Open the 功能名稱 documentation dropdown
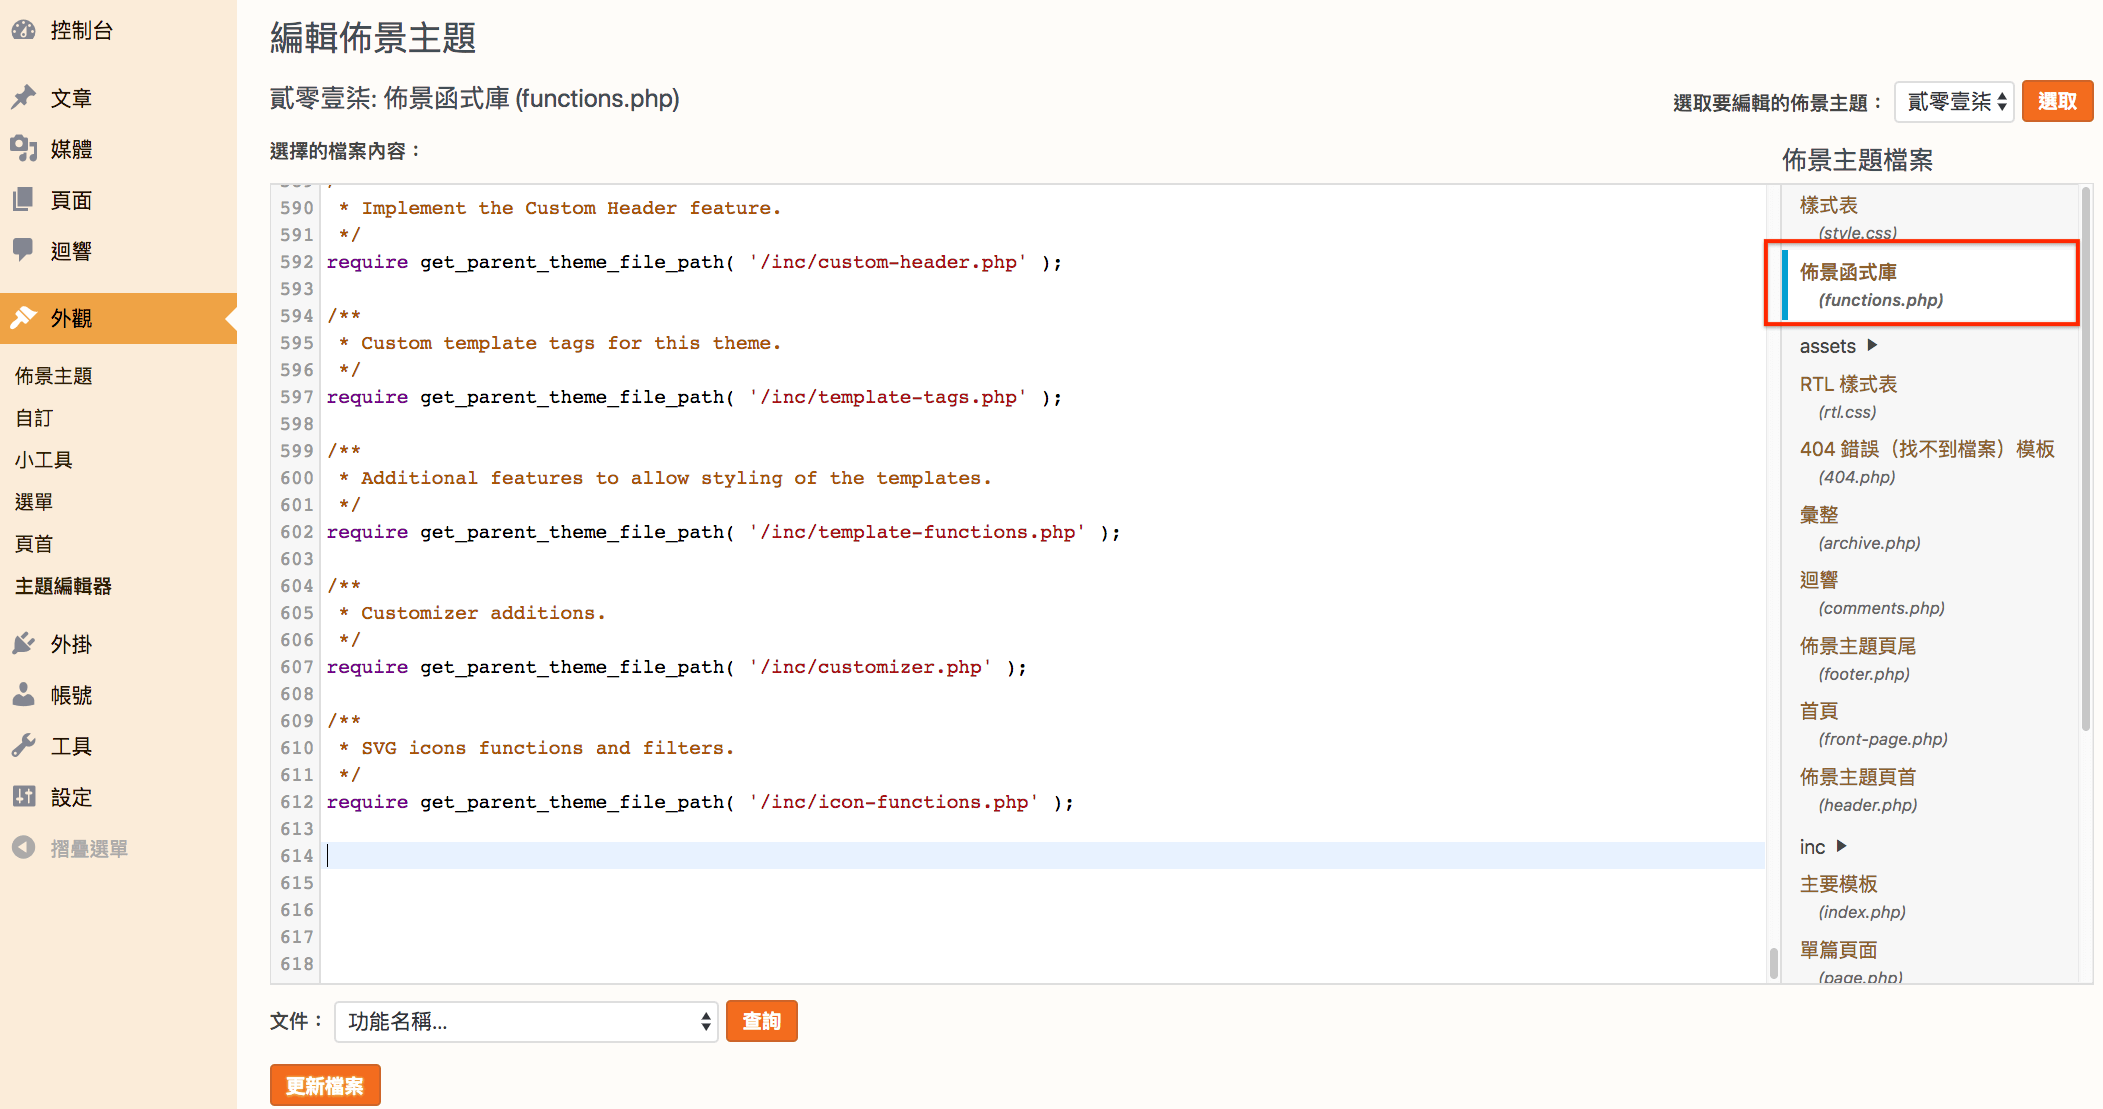 click(526, 1021)
